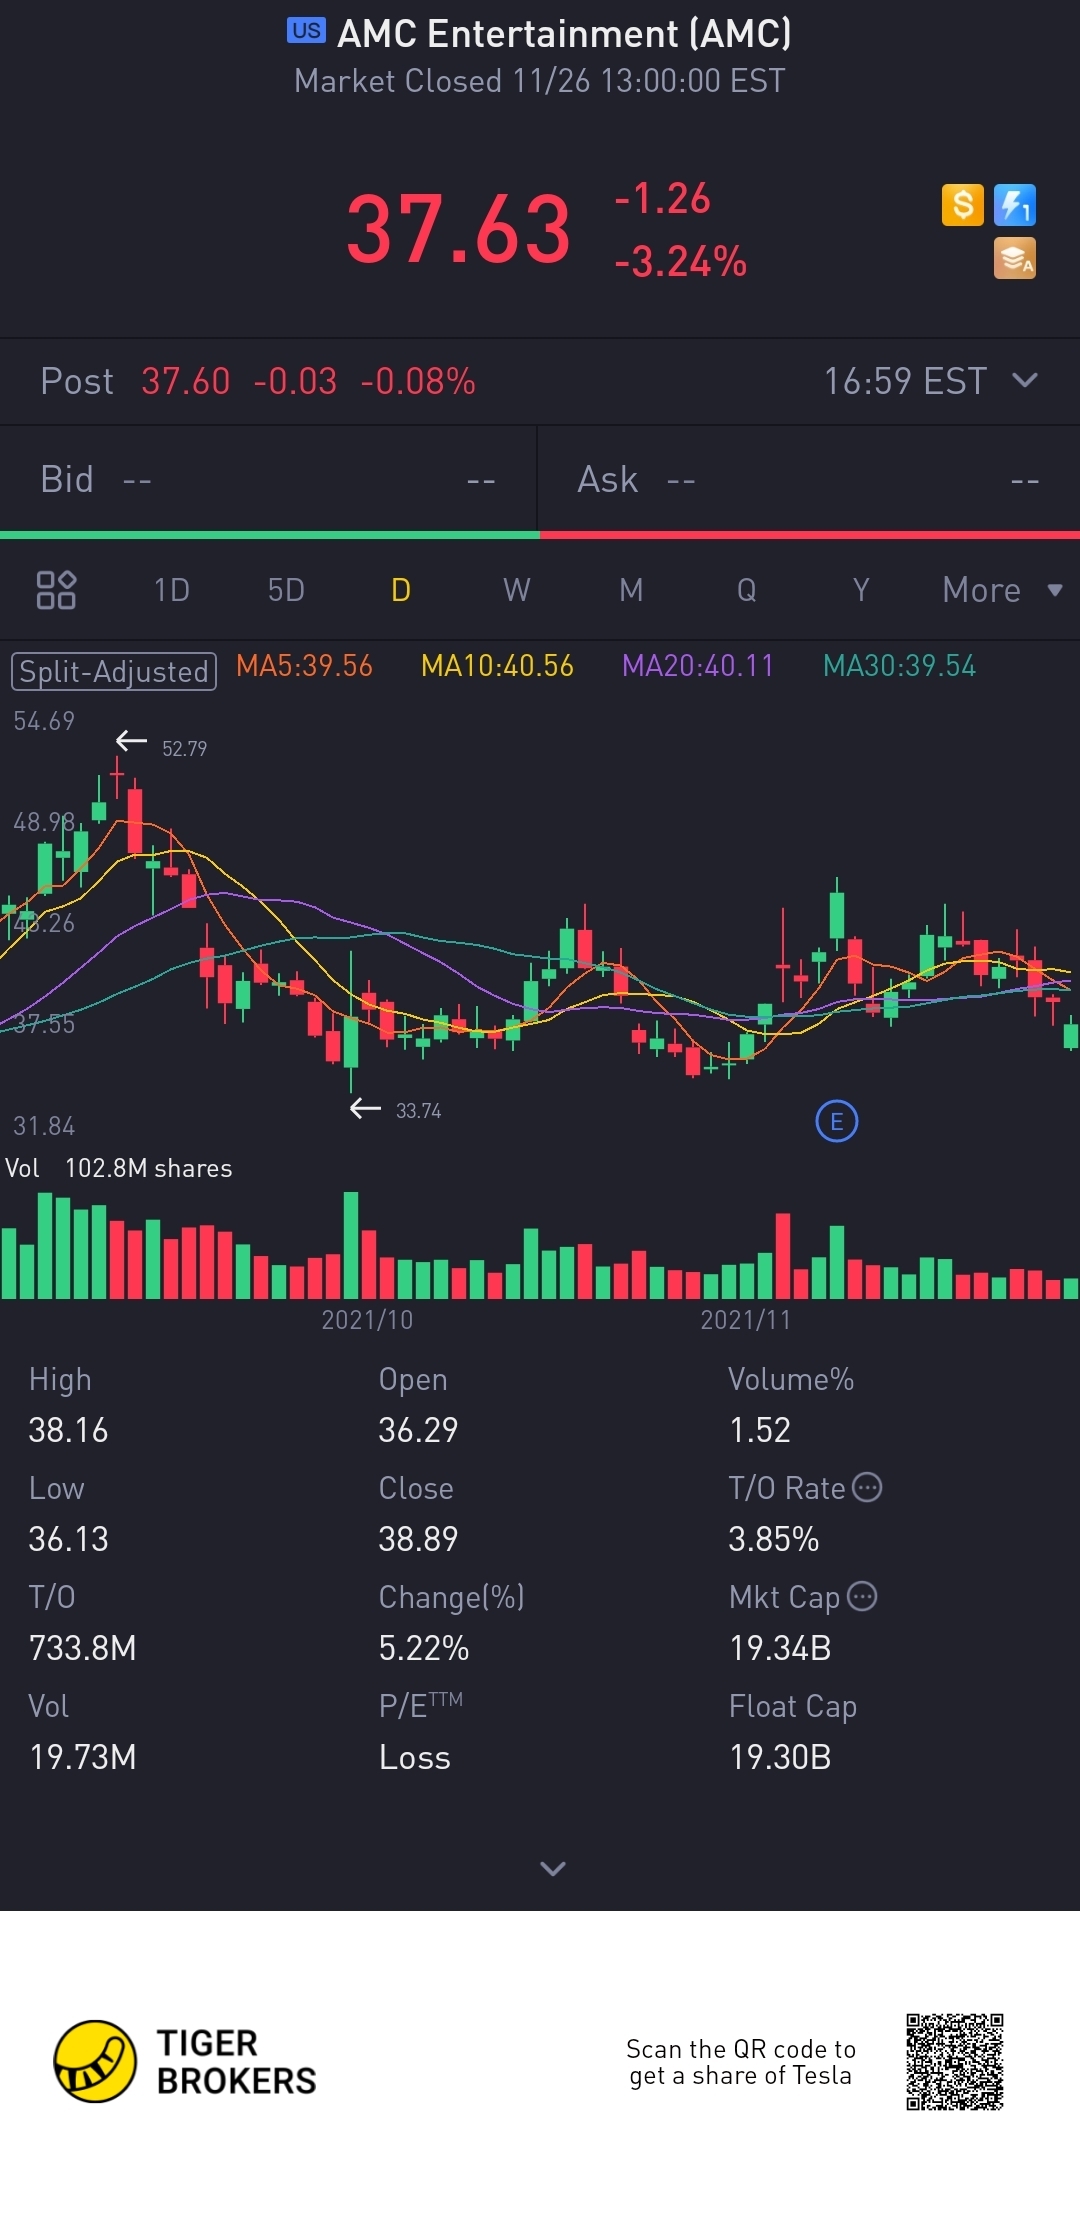
Task: Tap the Vol 19.73M value
Action: (x=82, y=1757)
